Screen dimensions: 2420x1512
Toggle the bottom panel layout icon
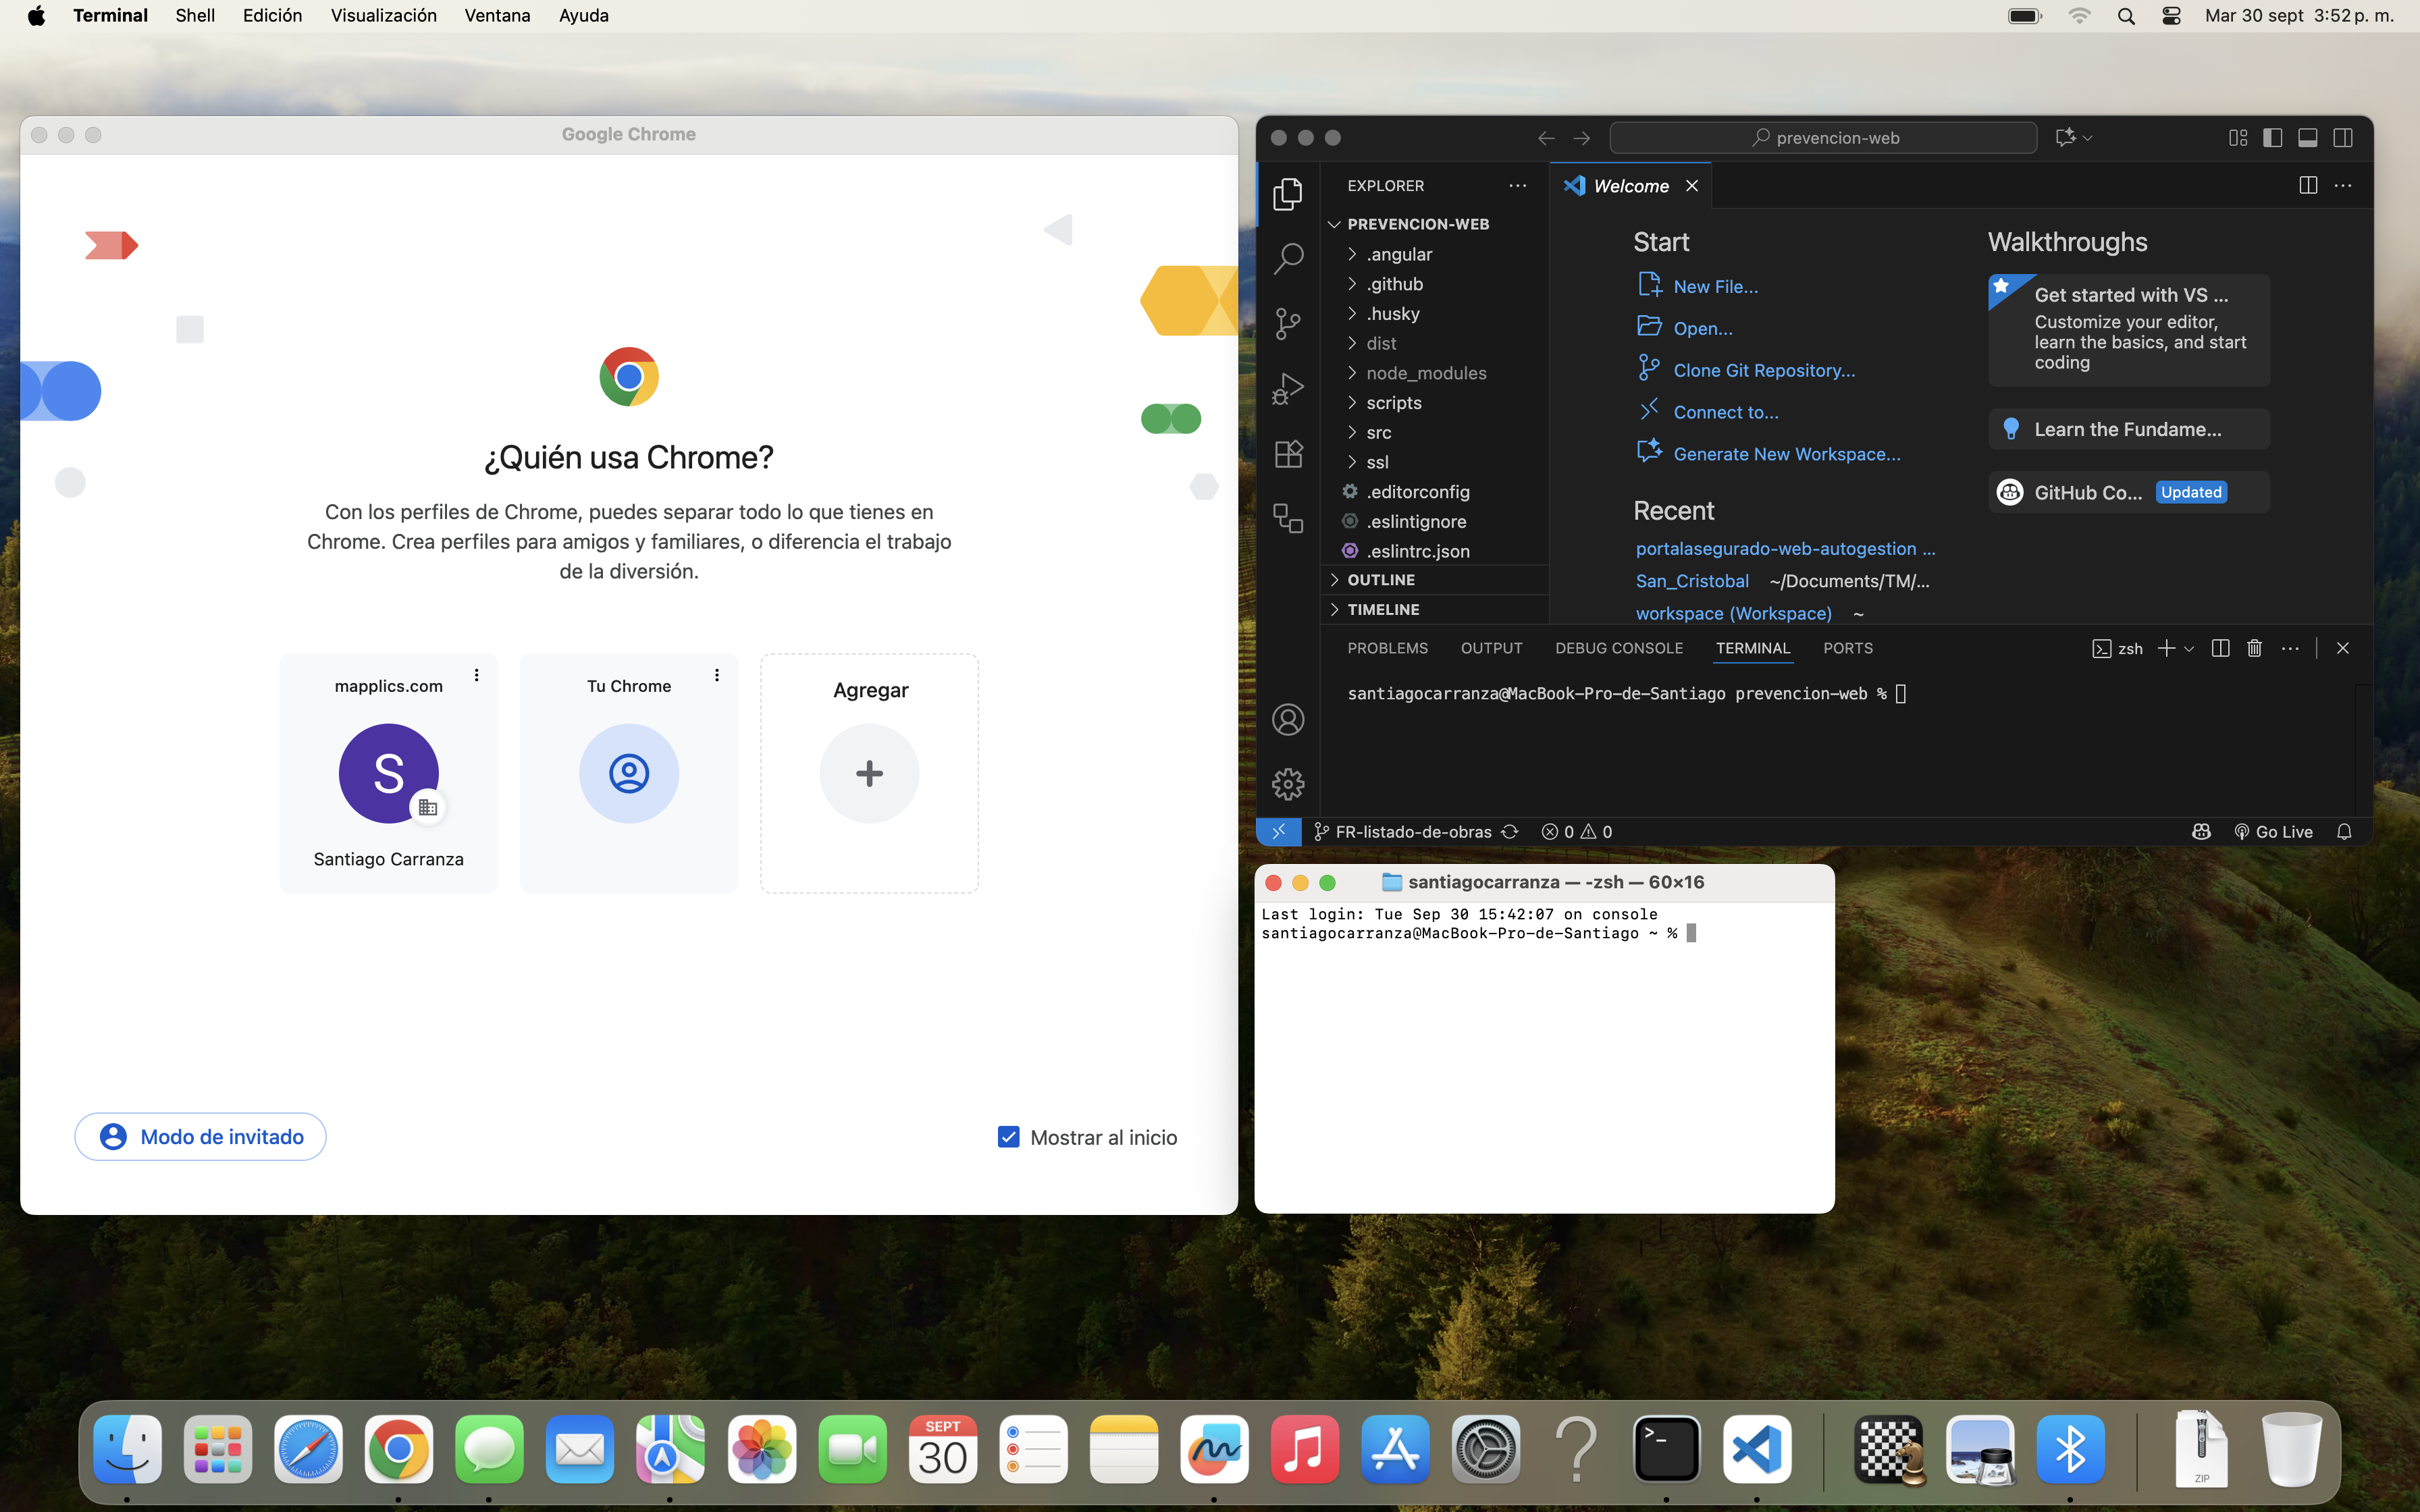pyautogui.click(x=2307, y=138)
